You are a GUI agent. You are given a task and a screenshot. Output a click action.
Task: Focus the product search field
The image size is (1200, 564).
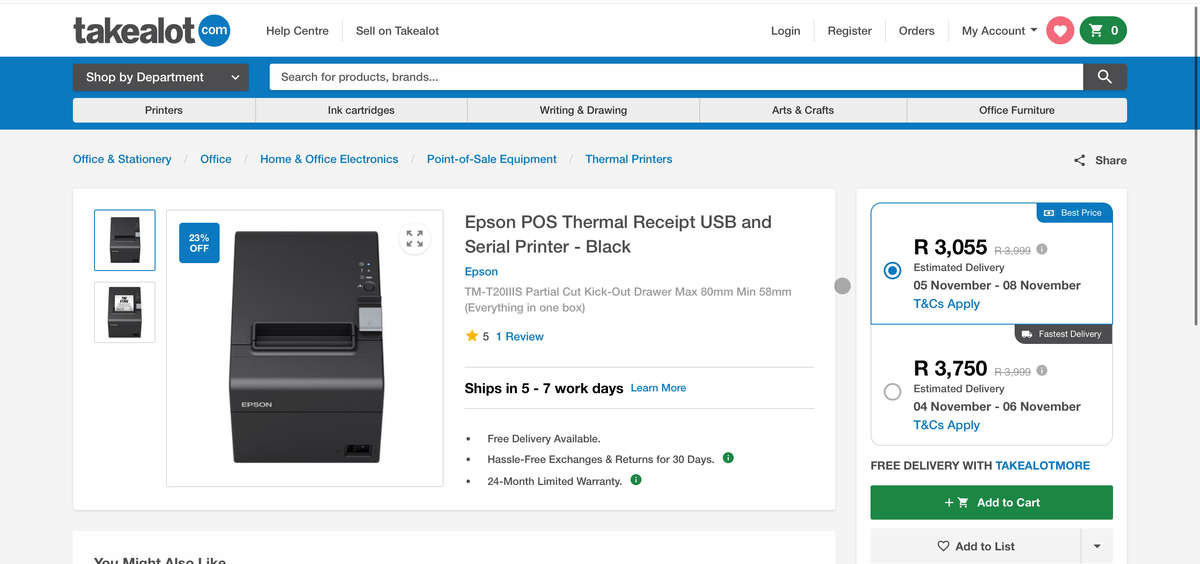tap(676, 77)
